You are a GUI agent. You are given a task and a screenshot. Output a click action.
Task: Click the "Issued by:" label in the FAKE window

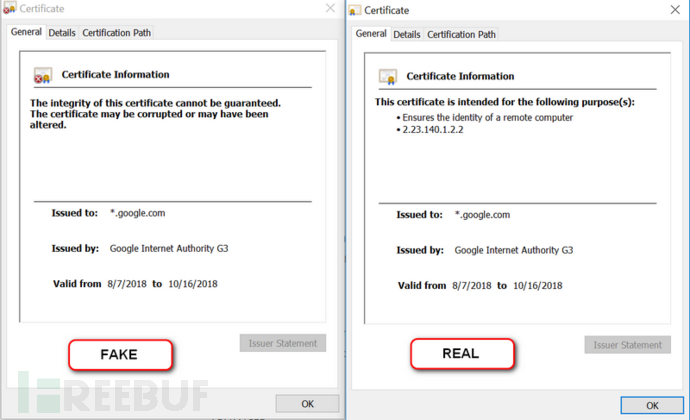point(75,248)
